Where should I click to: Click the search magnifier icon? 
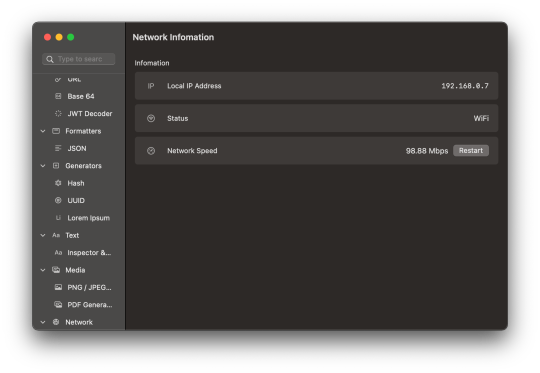pyautogui.click(x=50, y=59)
